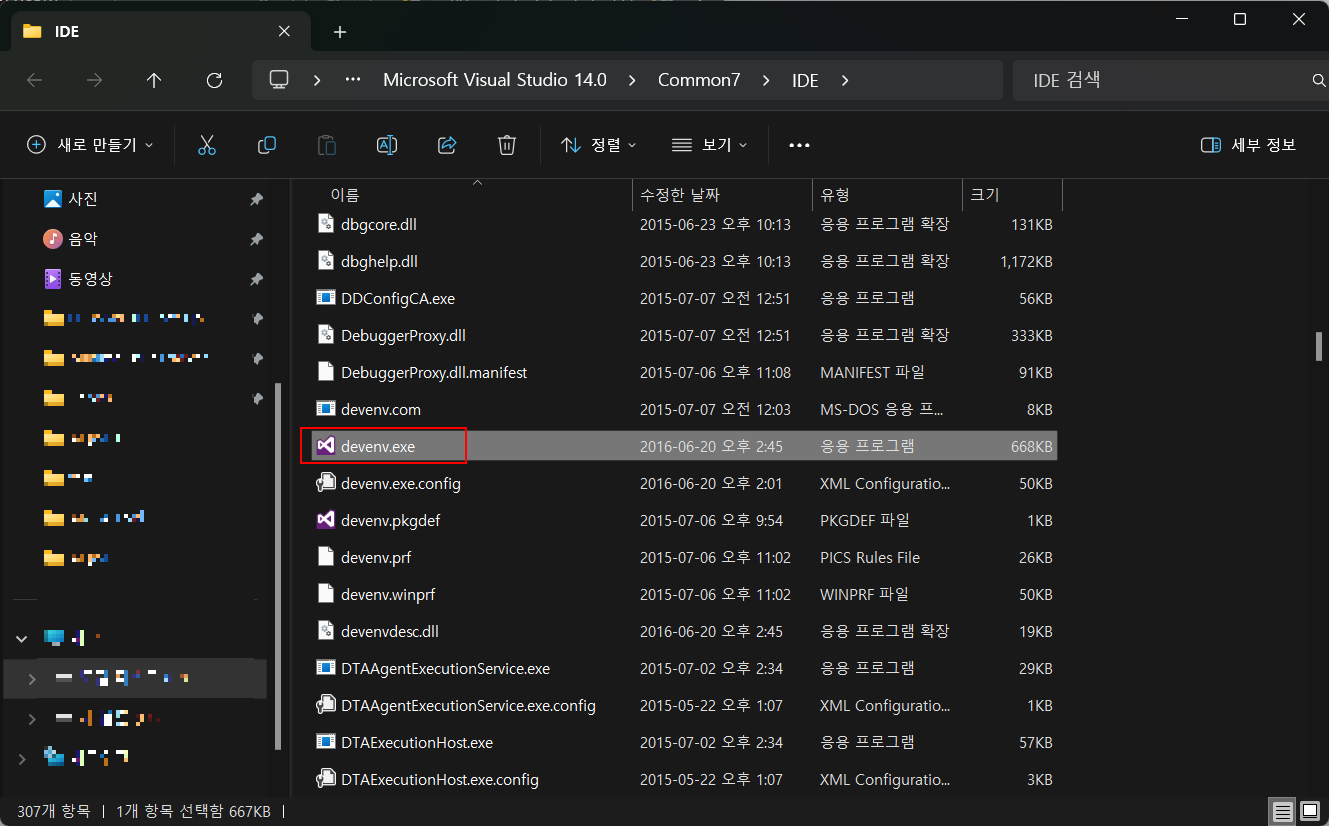Screen dimensions: 1329x826
Task: Click the Cut scissors icon
Action: tap(207, 145)
